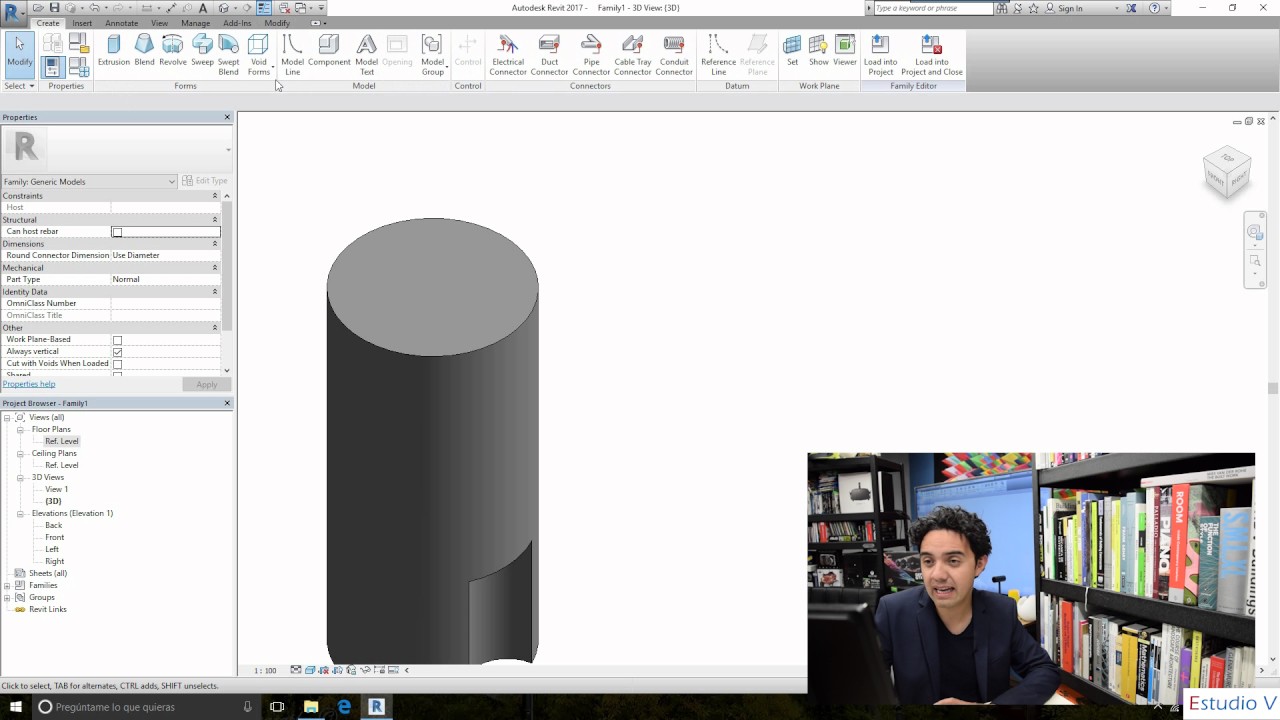Open the Family: Generic Models dropdown
The height and width of the screenshot is (720, 1280).
(89, 182)
